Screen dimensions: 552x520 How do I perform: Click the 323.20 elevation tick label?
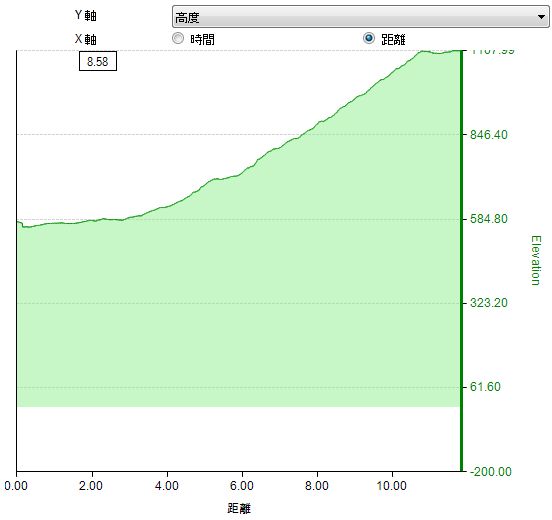489,303
